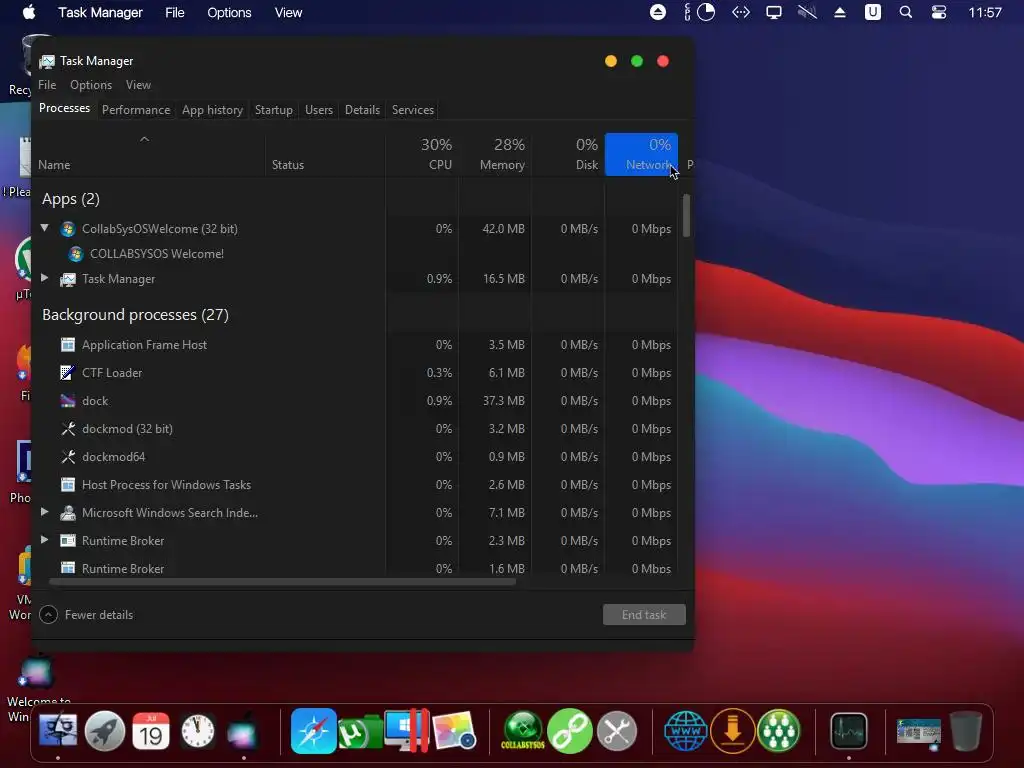Click the 11:57 menu bar clock
The image size is (1024, 768).
click(985, 12)
